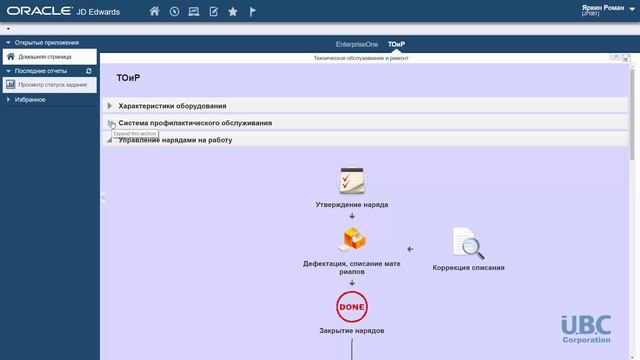Open Домашняя страница in sidebar

point(49,57)
